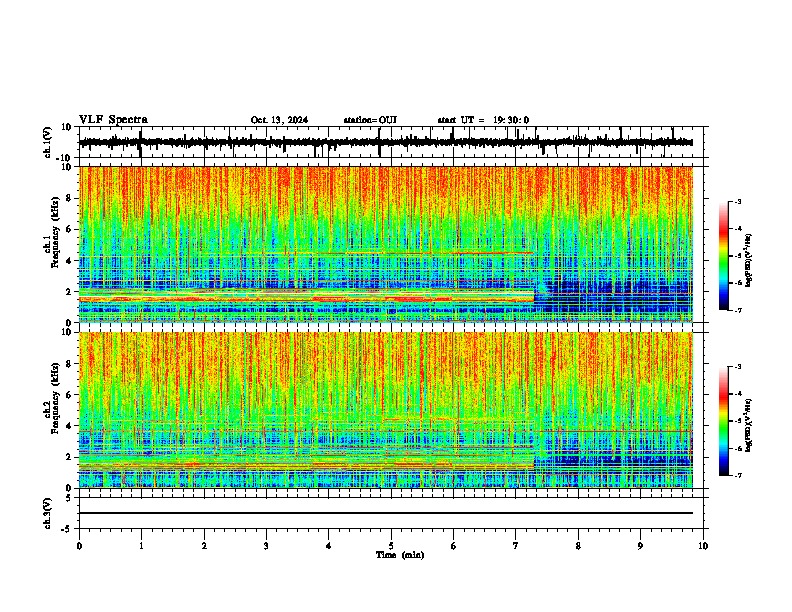Viewport: 792px width, 612px height.
Task: Click the ch.1(V) waveform panel trace
Action: pyautogui.click(x=386, y=142)
